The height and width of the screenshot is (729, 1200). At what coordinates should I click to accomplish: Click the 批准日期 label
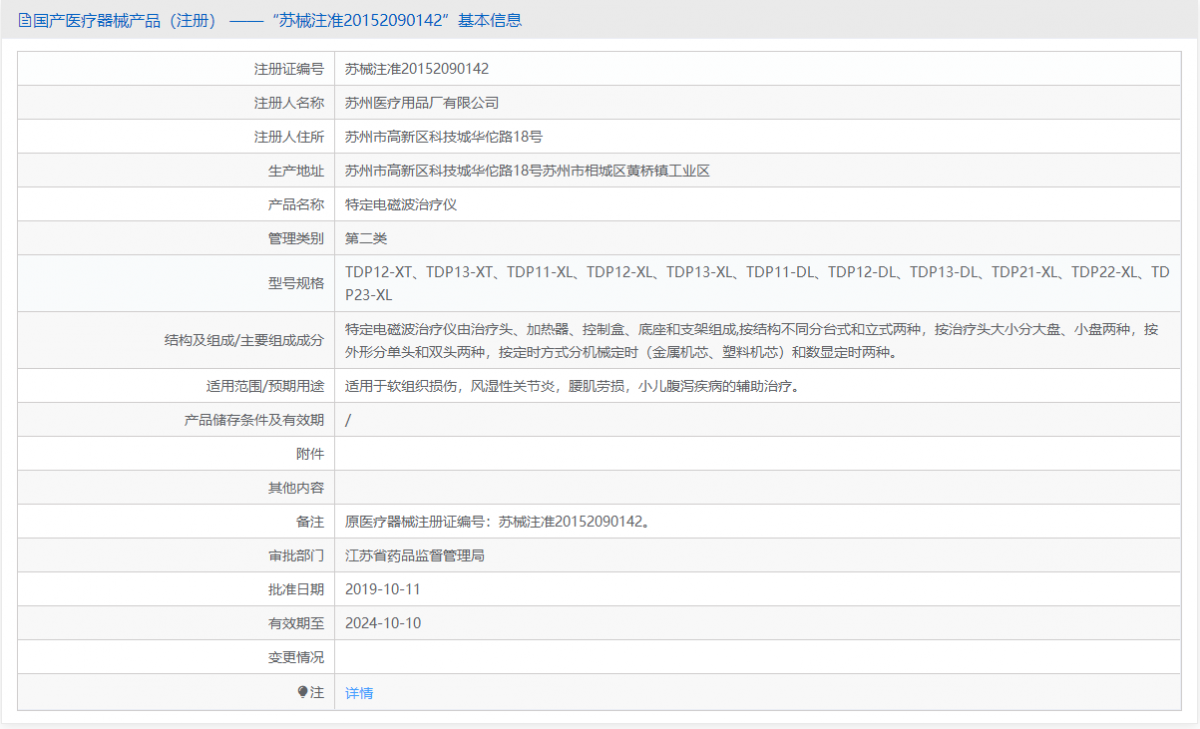pyautogui.click(x=296, y=590)
